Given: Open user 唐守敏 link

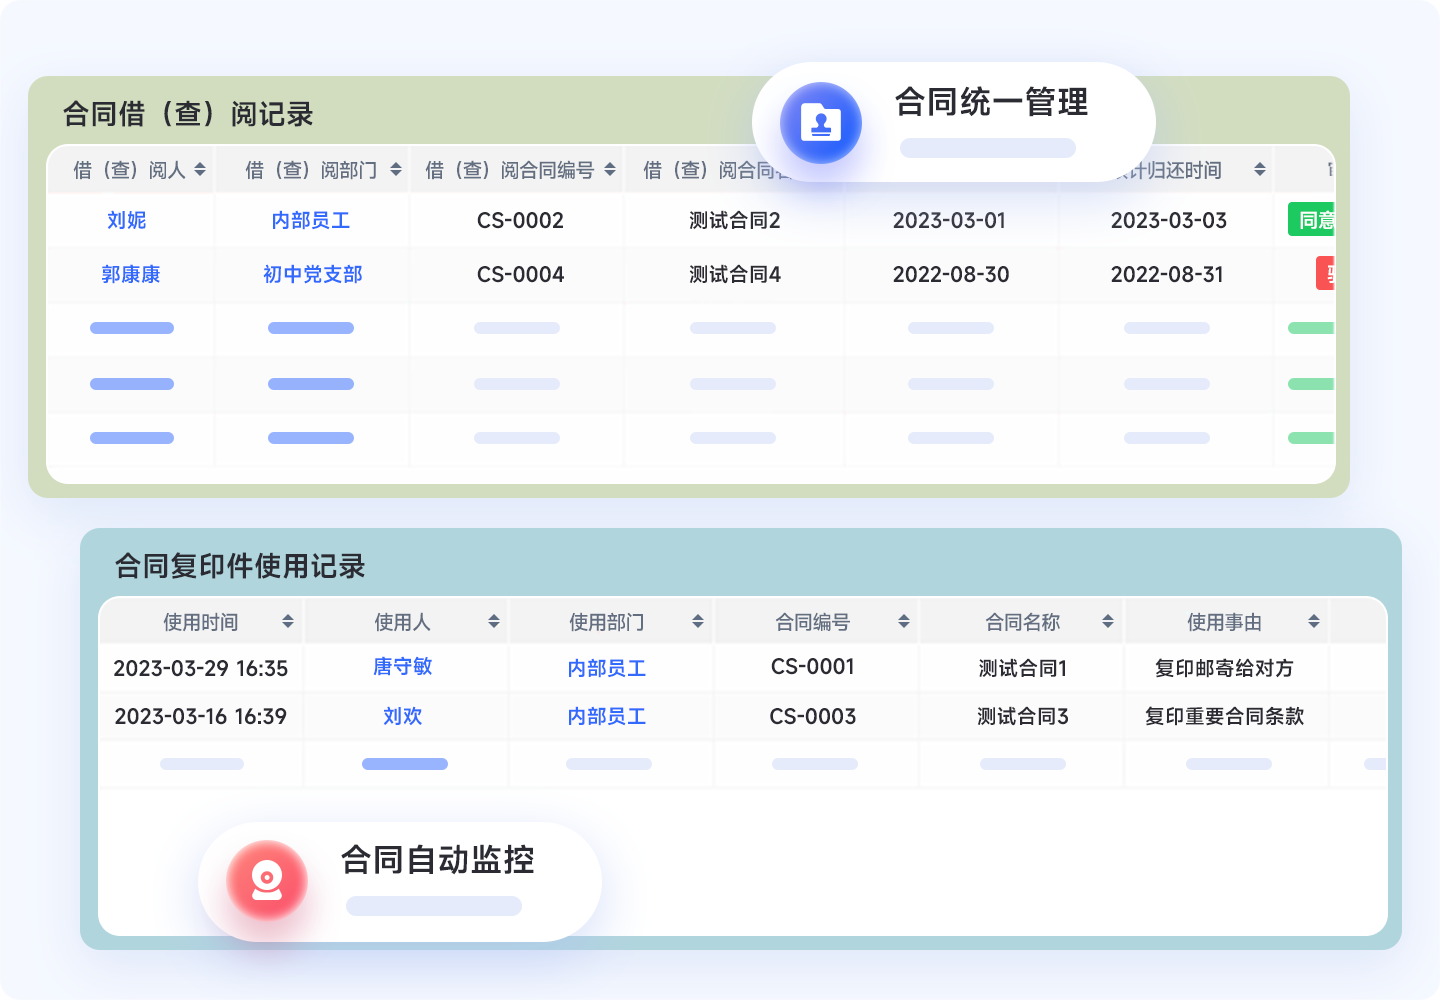Looking at the screenshot, I should 403,666.
